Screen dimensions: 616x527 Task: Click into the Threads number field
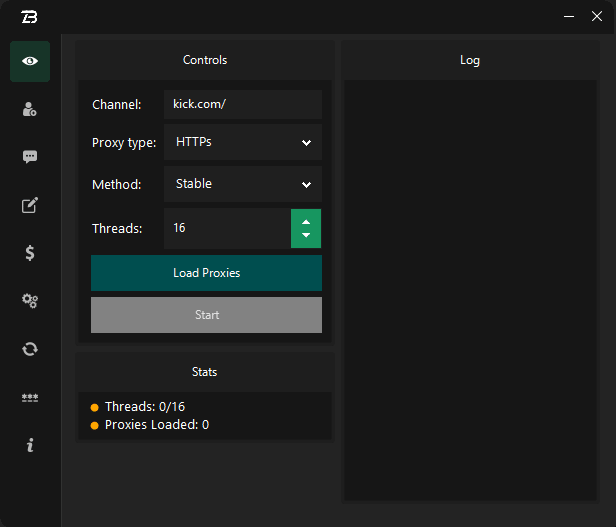point(228,228)
